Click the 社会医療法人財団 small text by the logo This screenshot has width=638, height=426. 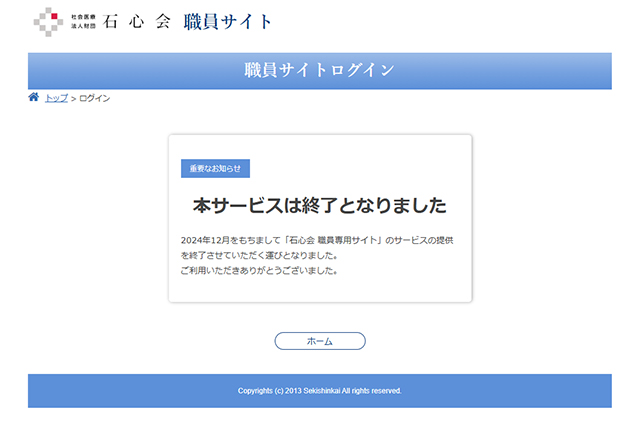click(84, 22)
